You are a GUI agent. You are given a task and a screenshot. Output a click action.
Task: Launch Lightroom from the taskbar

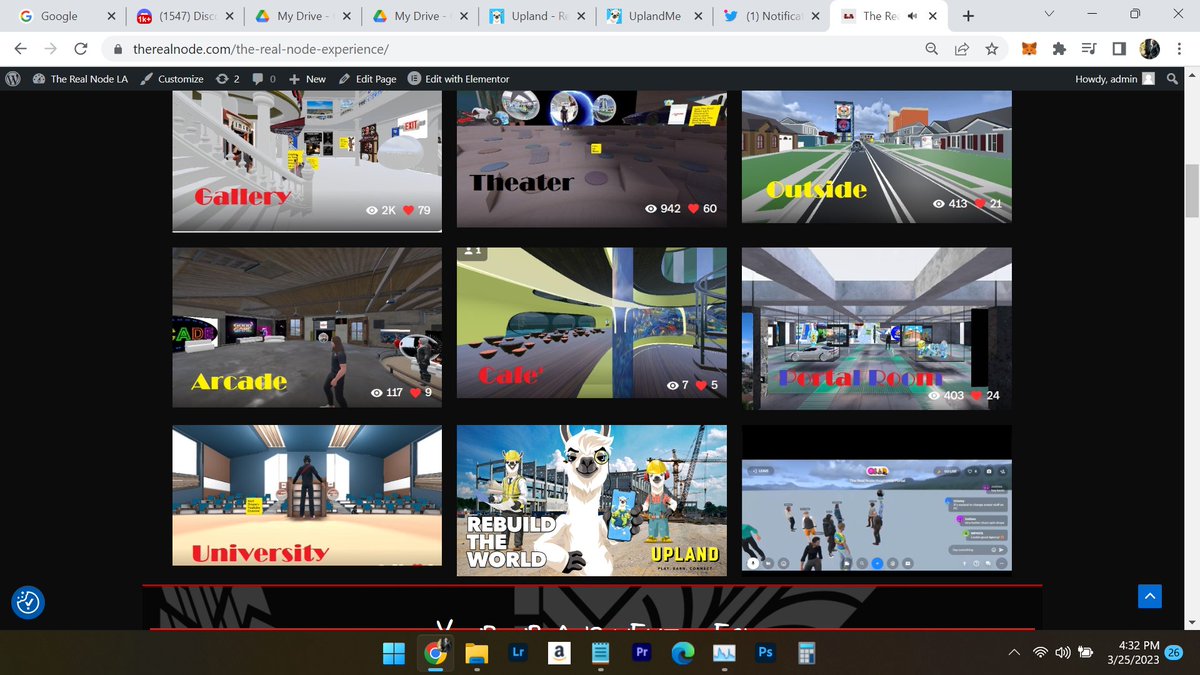[518, 653]
